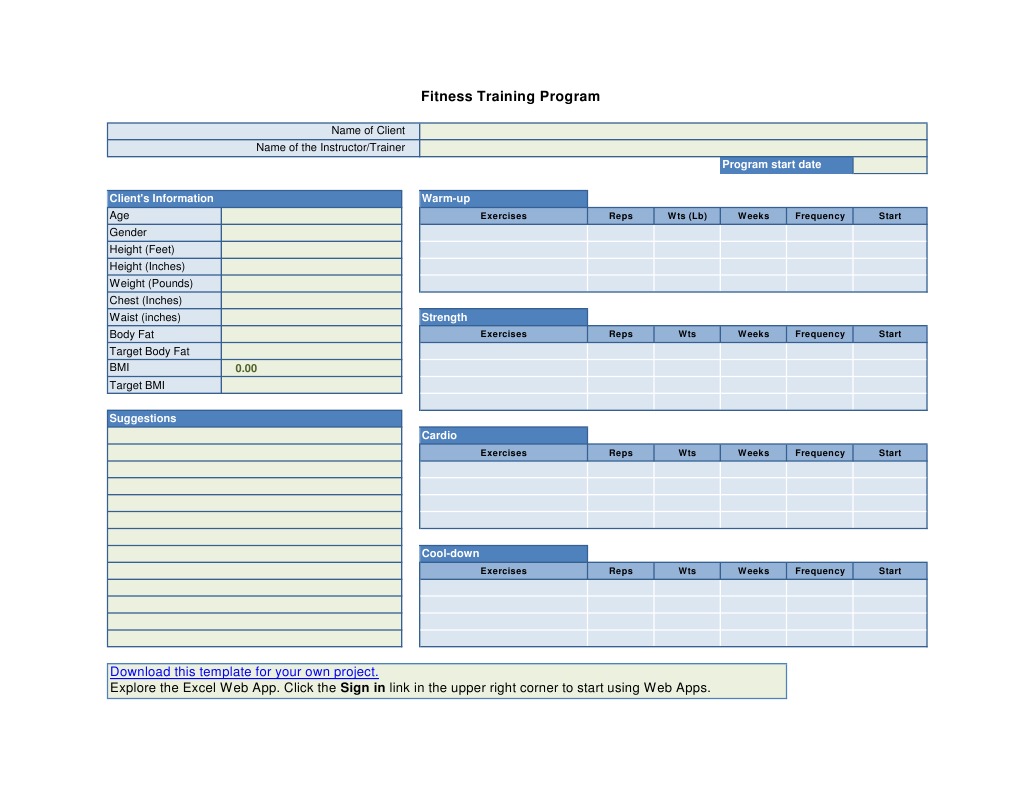The image size is (1023, 791).
Task: Select the Target Body Fat input cell
Action: click(x=311, y=351)
